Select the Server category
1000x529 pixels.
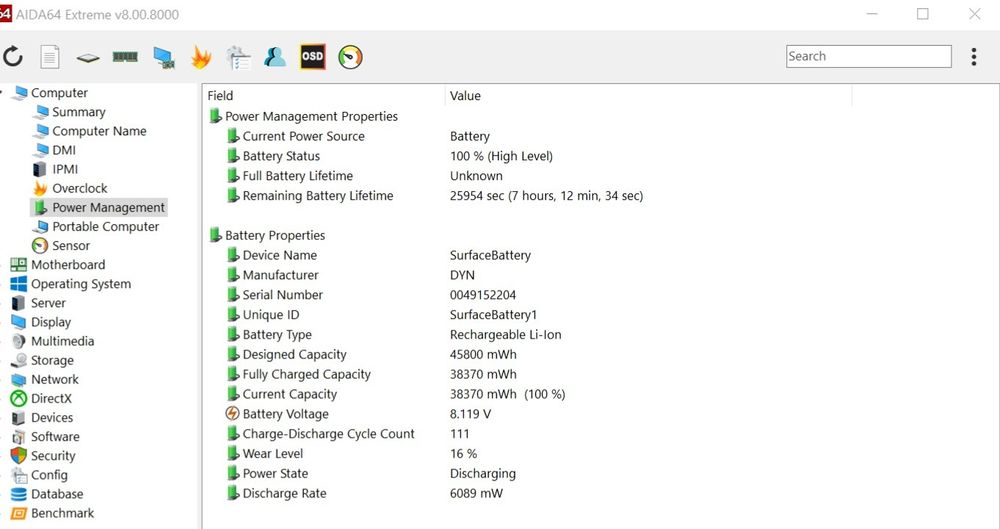pos(48,303)
